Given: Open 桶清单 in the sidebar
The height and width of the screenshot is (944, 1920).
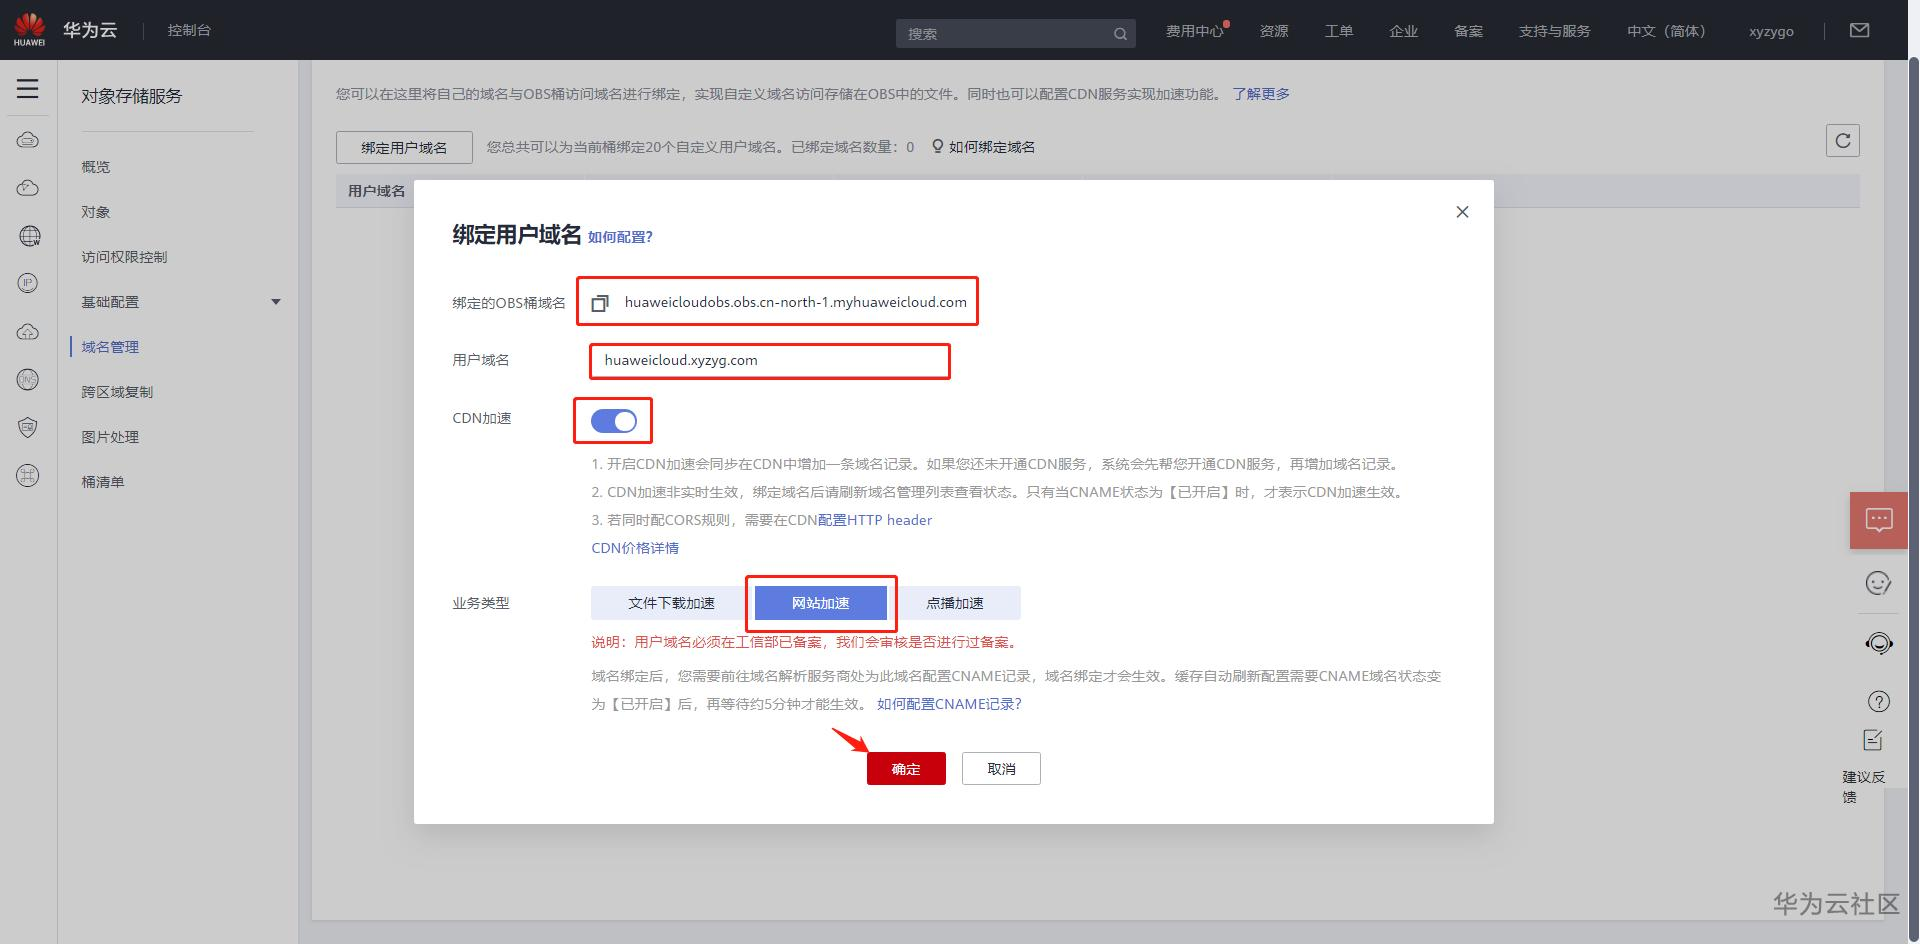Looking at the screenshot, I should 103,482.
